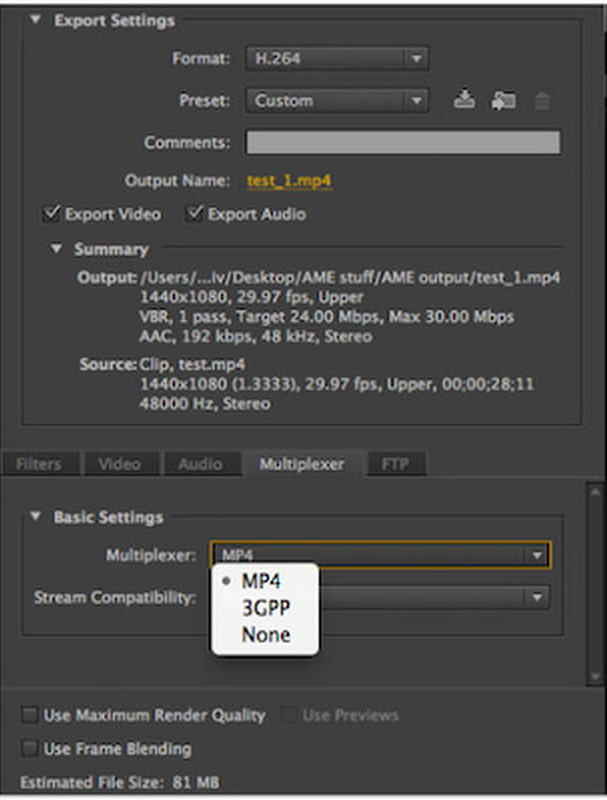Viewport: 607px width, 800px height.
Task: Click the Save Preset icon
Action: coord(463,100)
